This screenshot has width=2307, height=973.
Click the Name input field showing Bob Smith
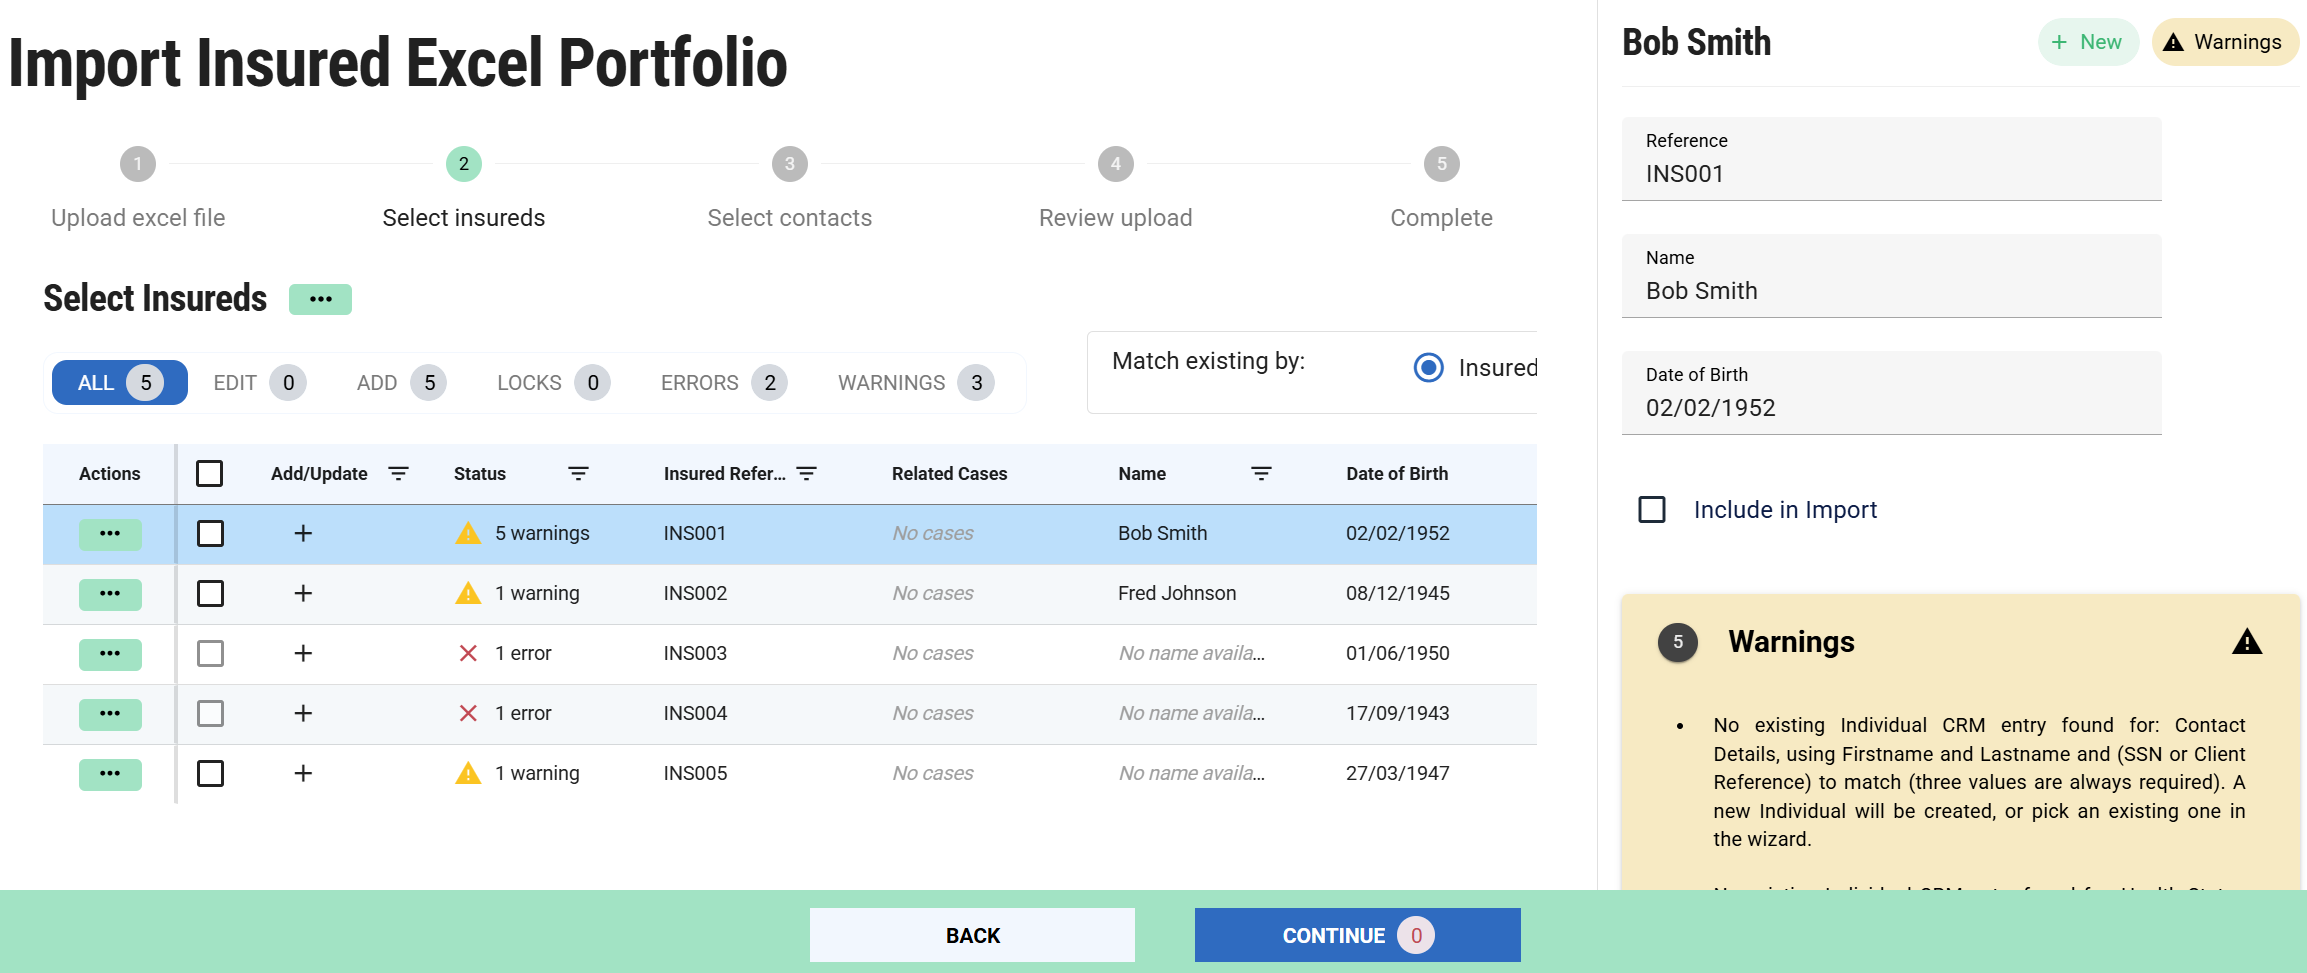(x=1890, y=290)
